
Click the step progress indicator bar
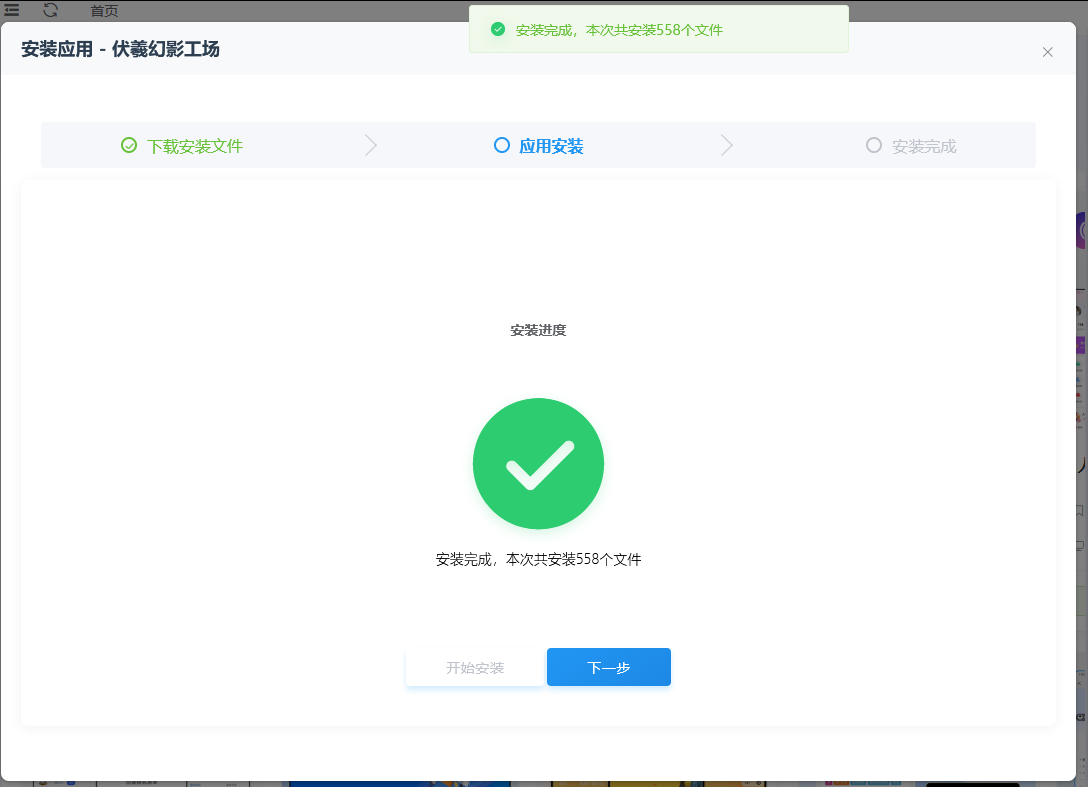click(x=538, y=145)
